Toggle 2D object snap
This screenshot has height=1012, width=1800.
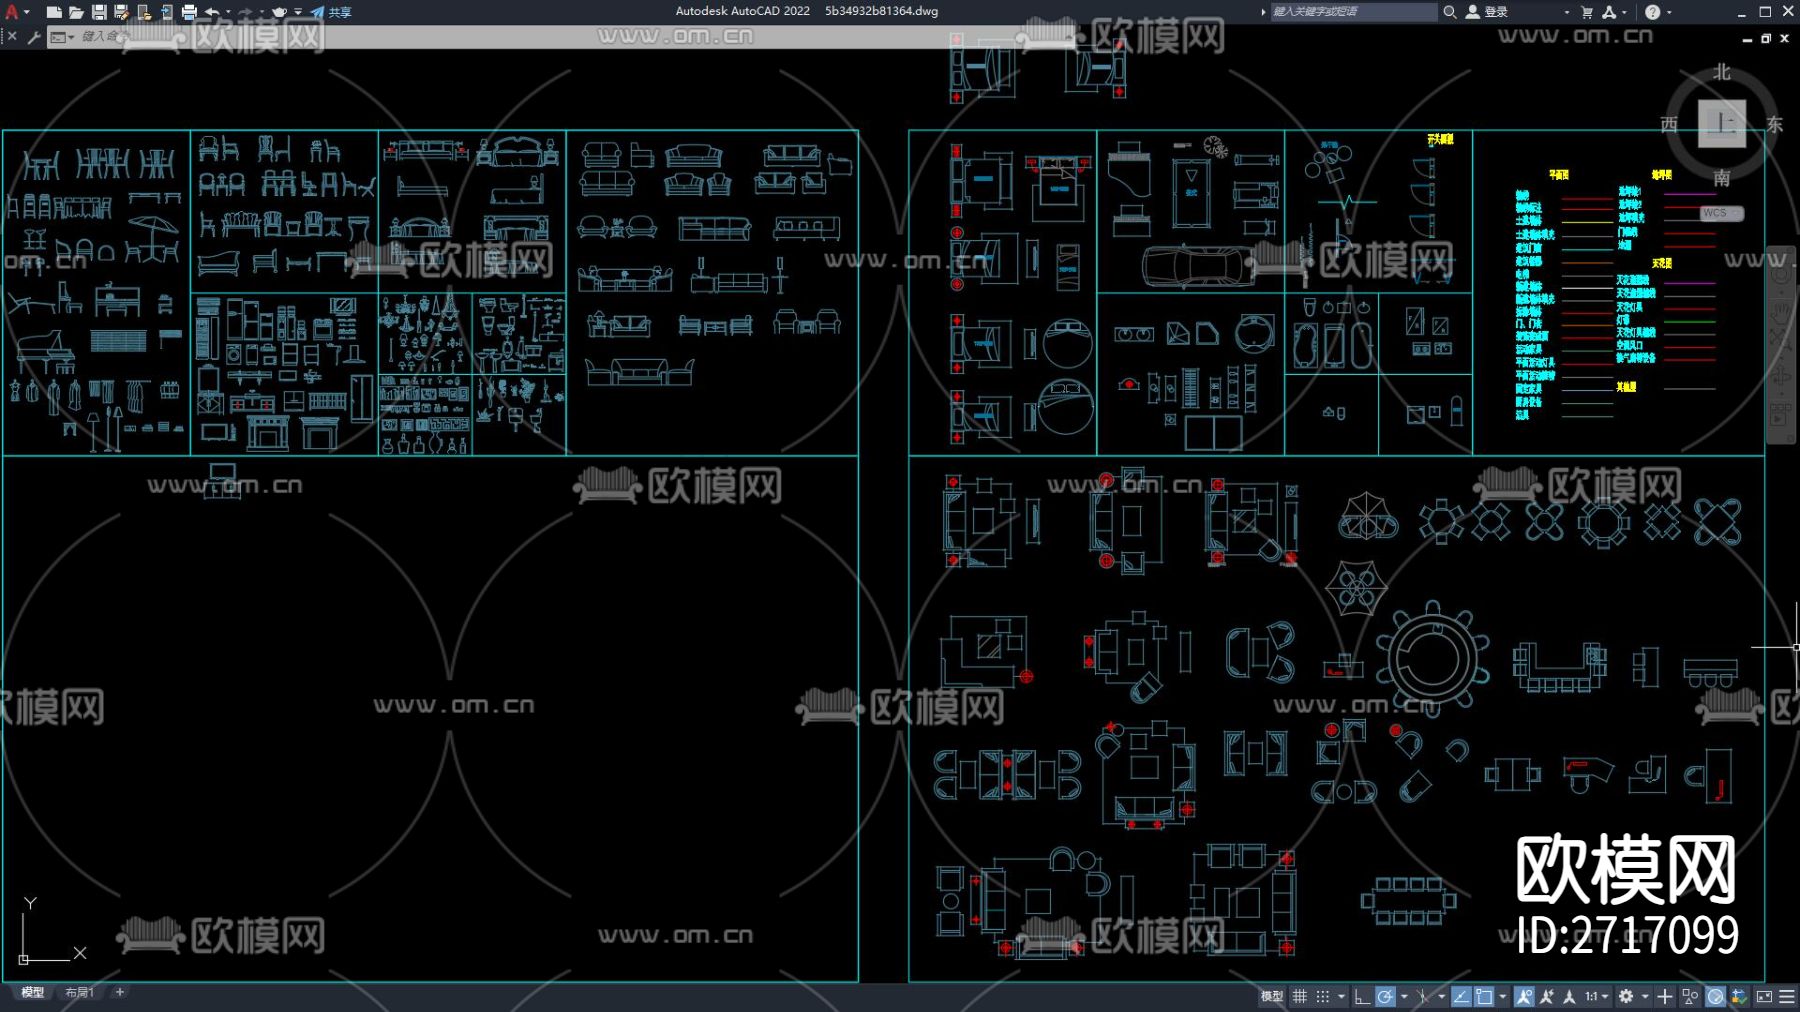point(1484,996)
